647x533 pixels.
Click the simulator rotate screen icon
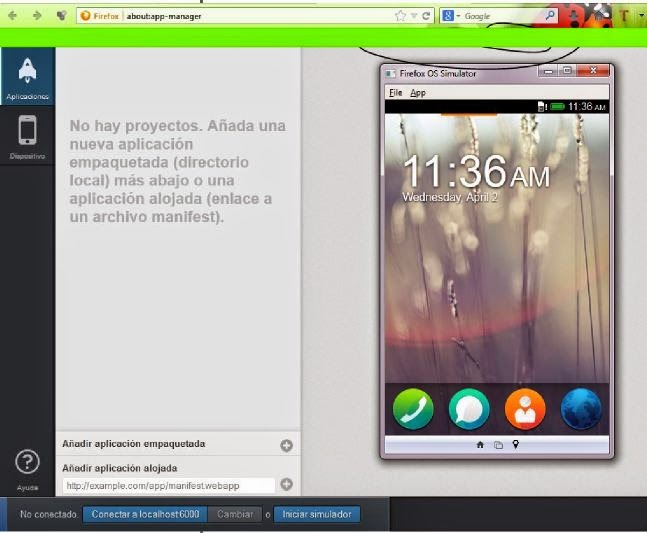pos(498,445)
